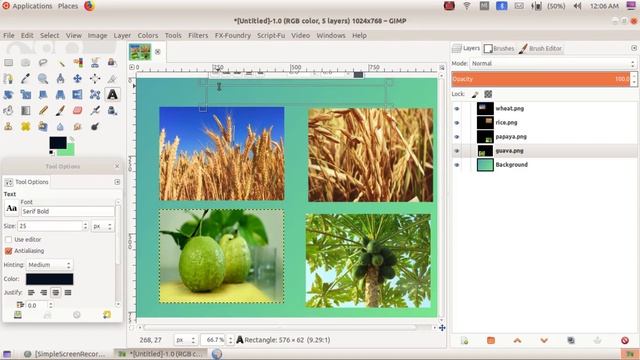Disable the Antialiasing checkbox

tap(8, 251)
